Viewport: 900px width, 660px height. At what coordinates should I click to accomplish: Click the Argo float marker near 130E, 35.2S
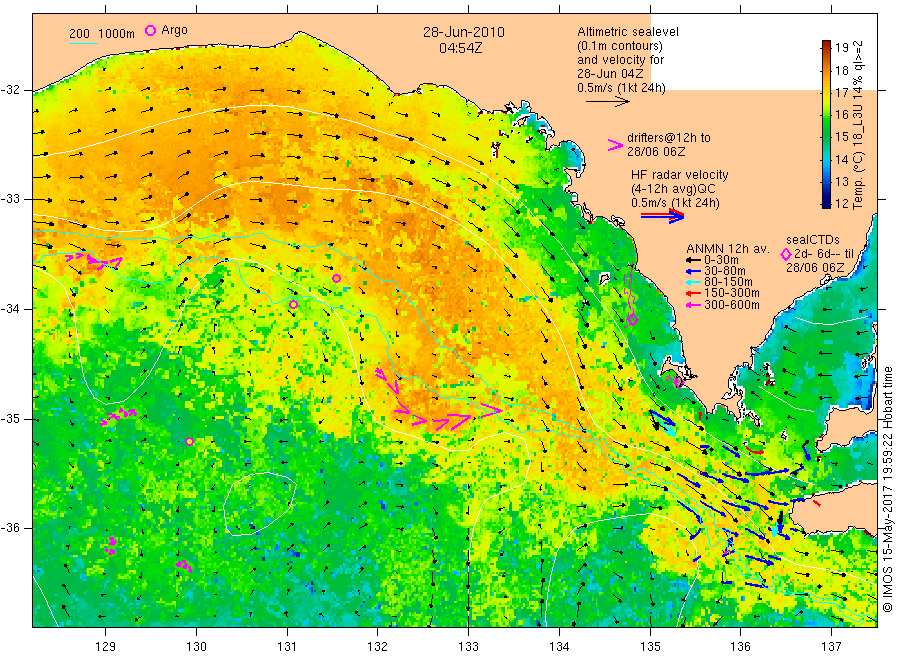click(x=189, y=441)
